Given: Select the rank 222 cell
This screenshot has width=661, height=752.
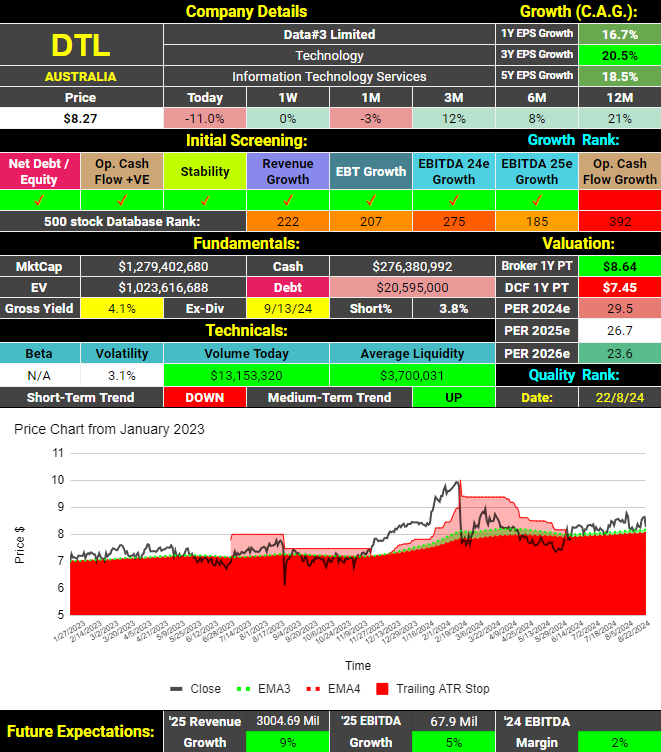Looking at the screenshot, I should click(288, 222).
